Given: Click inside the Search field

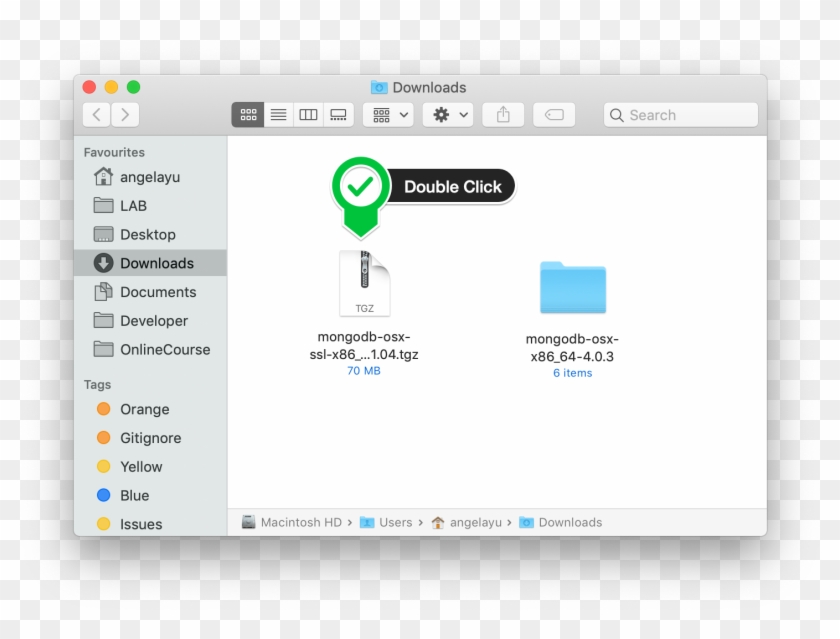Looking at the screenshot, I should [x=680, y=114].
